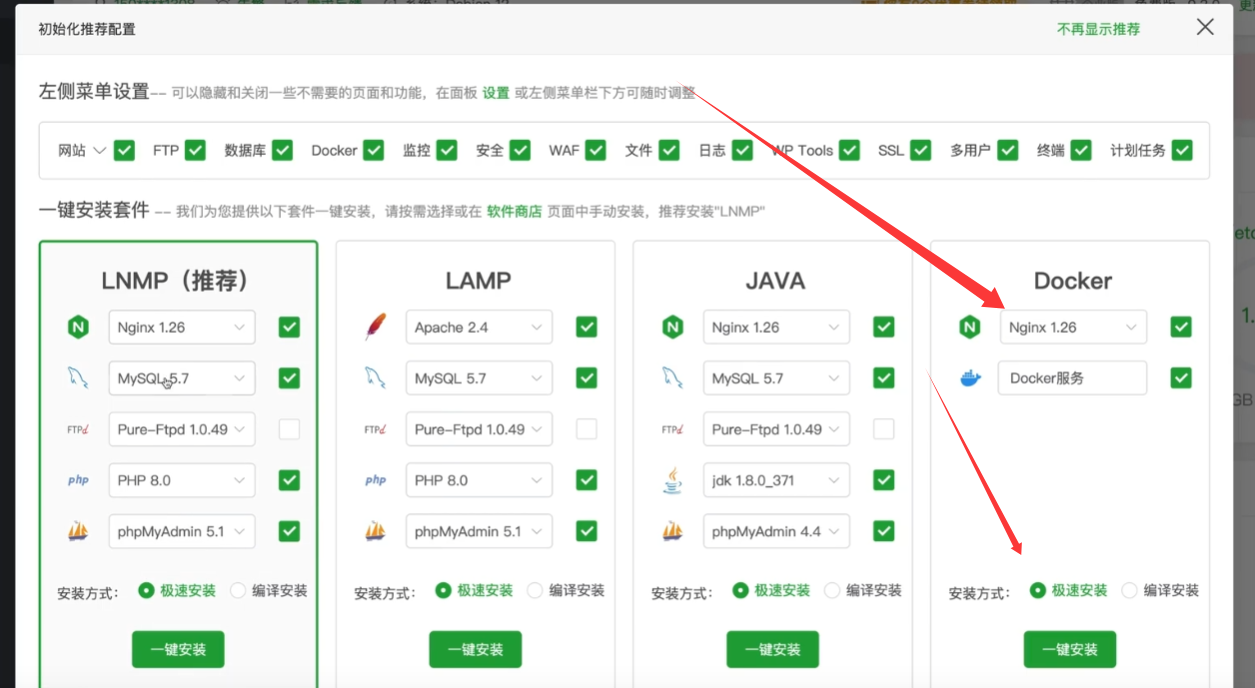
Task: Click the php icon in LAMP card
Action: point(375,480)
